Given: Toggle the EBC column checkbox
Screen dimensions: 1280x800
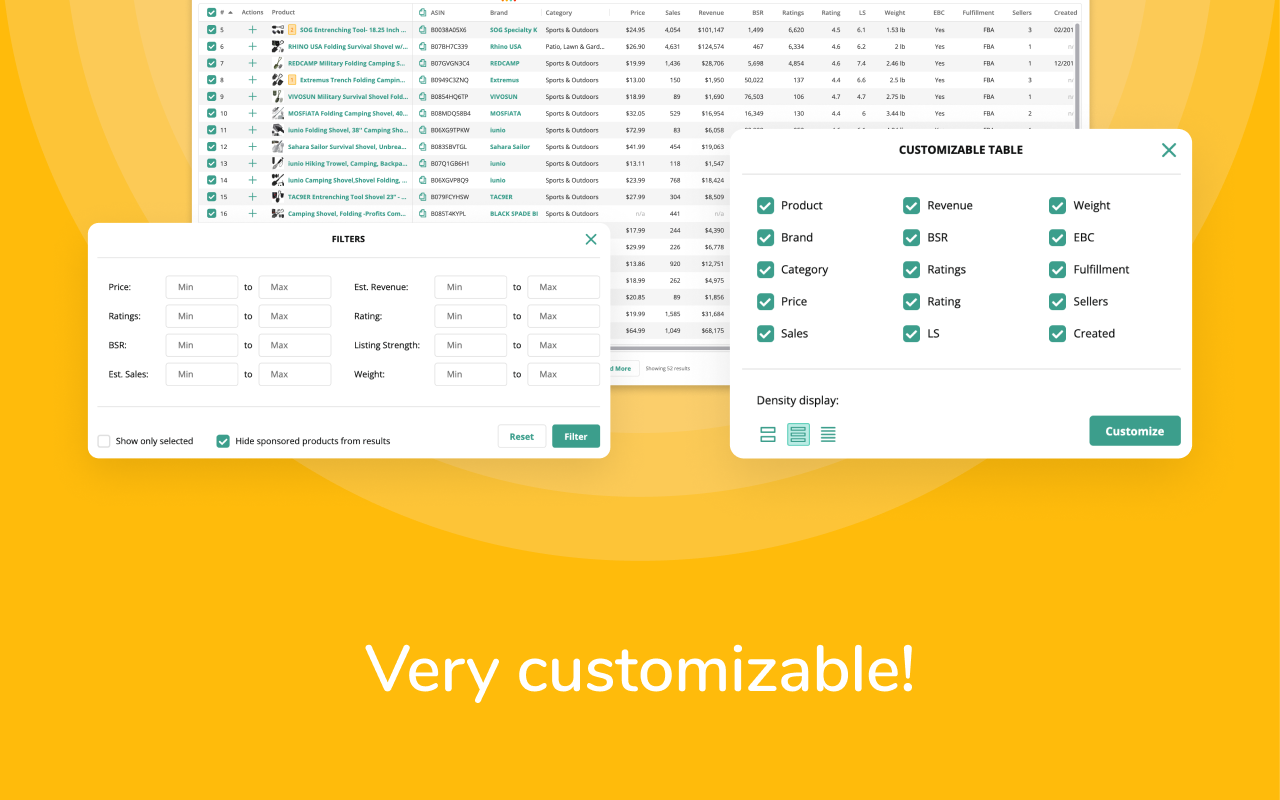Looking at the screenshot, I should coord(1057,237).
